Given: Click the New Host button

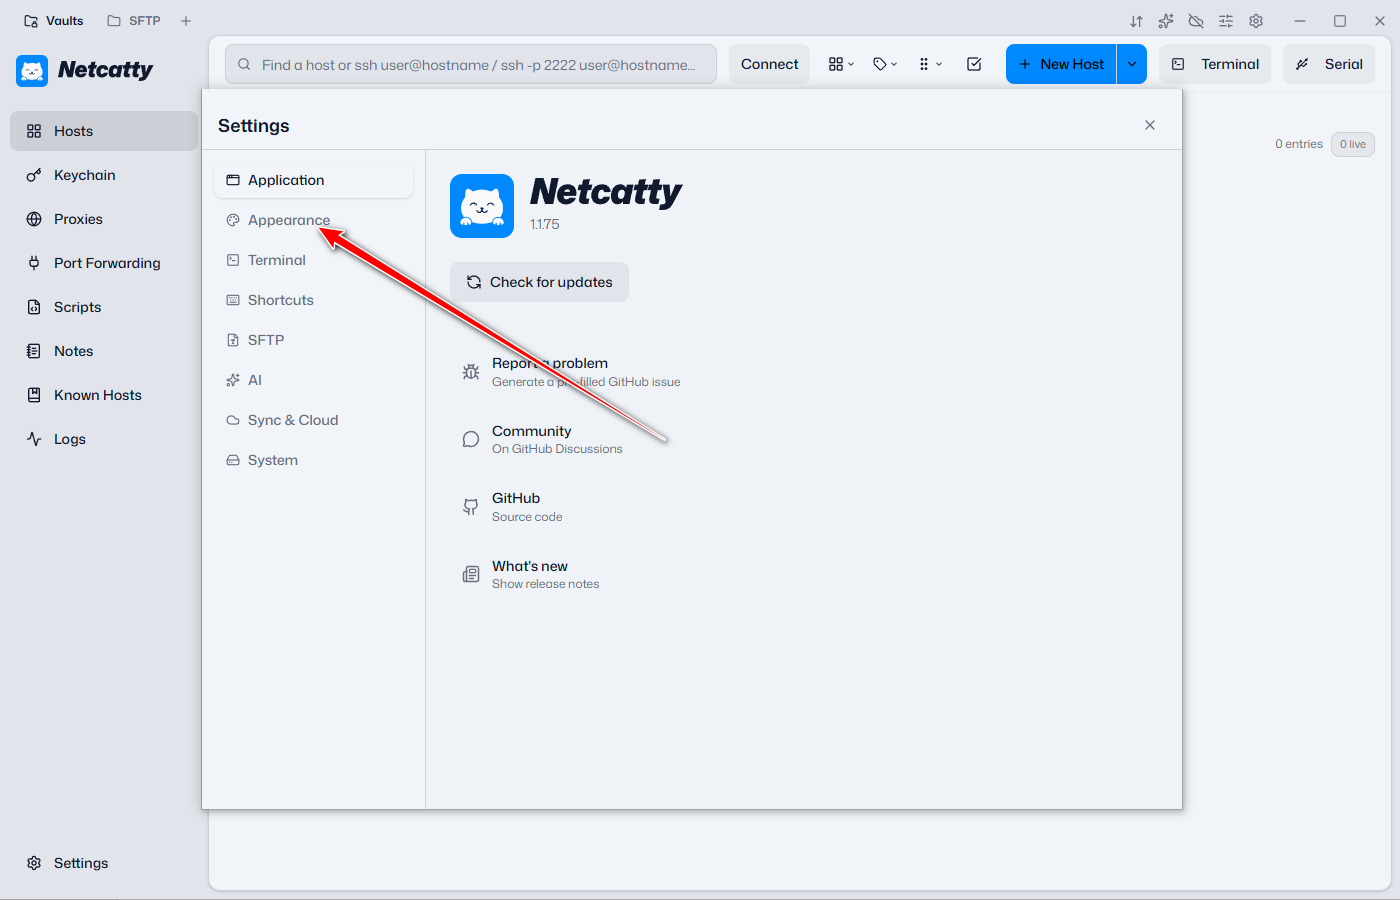Looking at the screenshot, I should click(x=1061, y=64).
